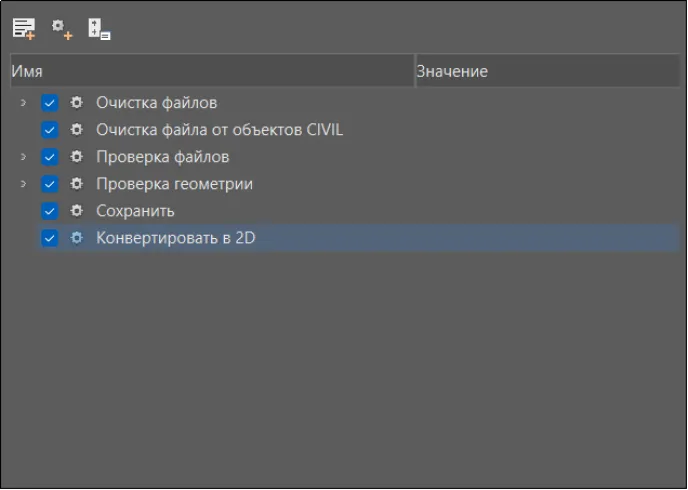Screen dimensions: 688x490
Task: Click the add list item toolbar icon
Action: click(x=23, y=28)
